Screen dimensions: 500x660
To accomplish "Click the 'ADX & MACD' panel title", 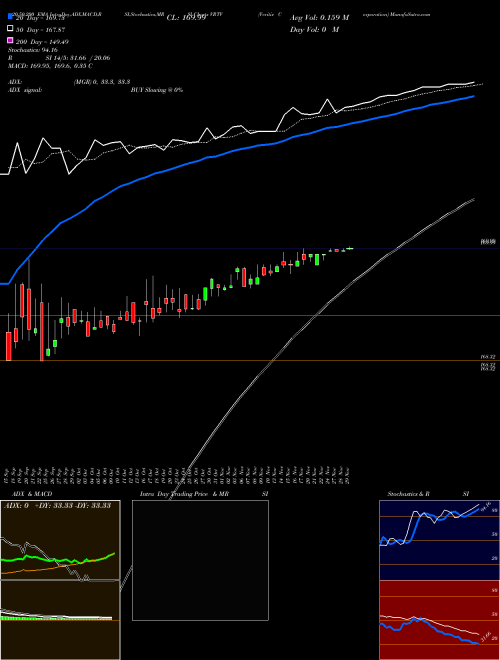I will (32, 494).
